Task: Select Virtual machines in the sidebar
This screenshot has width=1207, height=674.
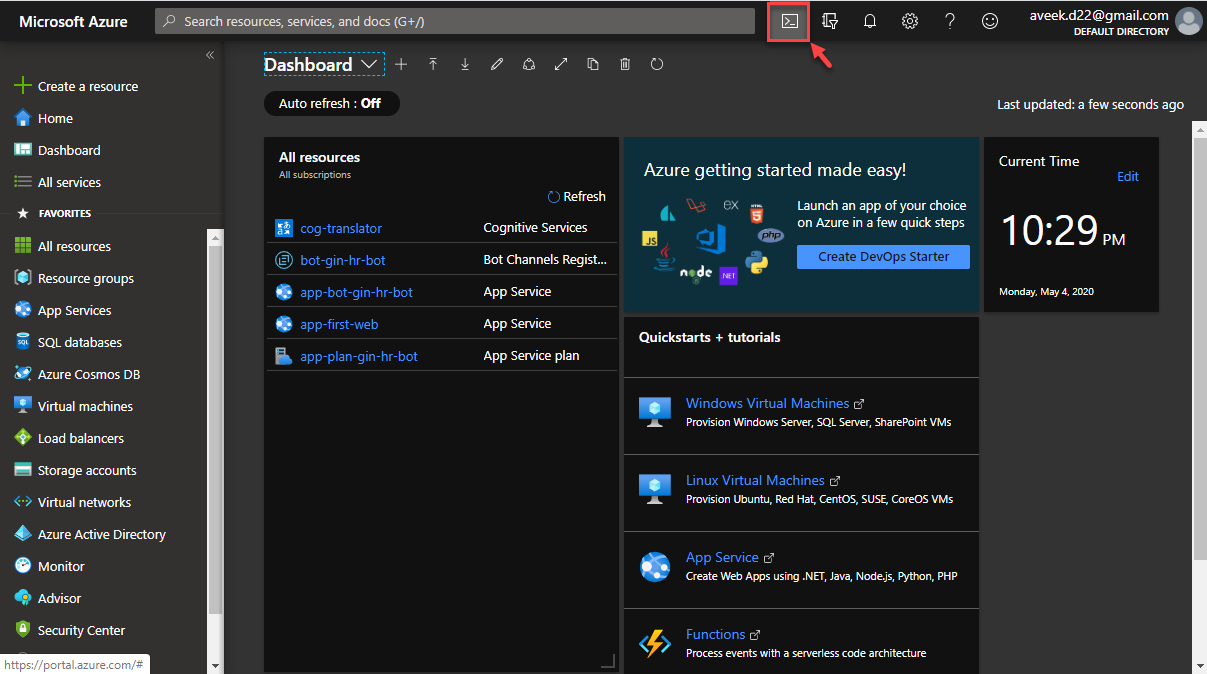Action: 85,406
